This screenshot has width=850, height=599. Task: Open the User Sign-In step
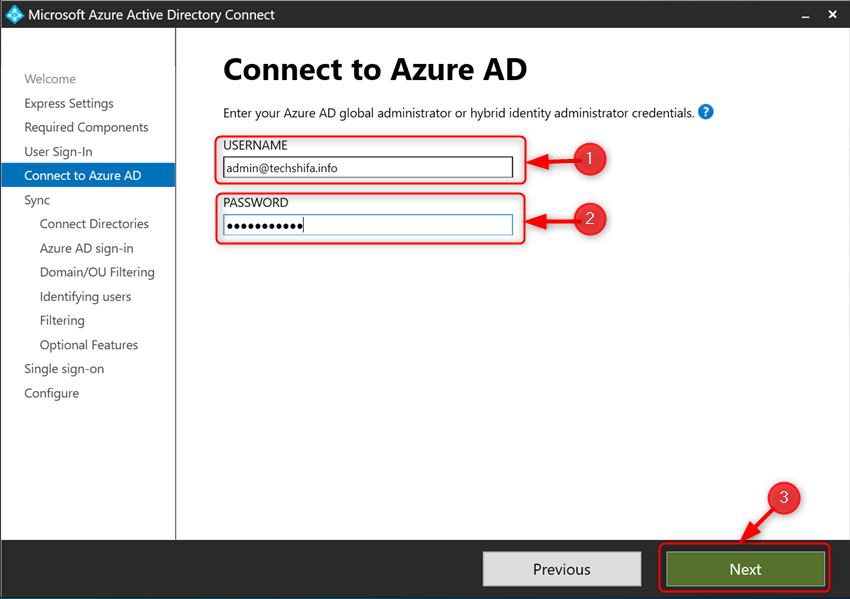62,151
